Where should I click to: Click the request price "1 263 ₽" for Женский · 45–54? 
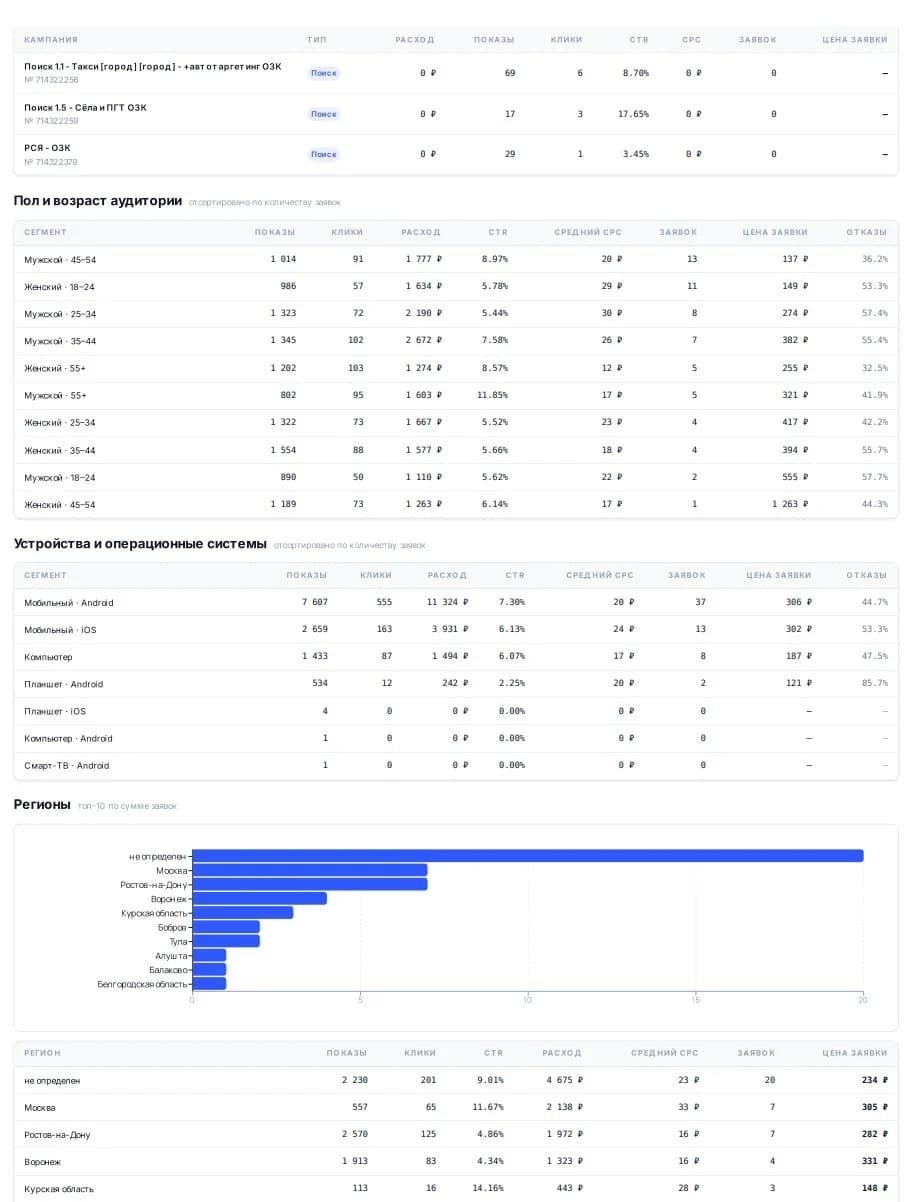coord(790,504)
